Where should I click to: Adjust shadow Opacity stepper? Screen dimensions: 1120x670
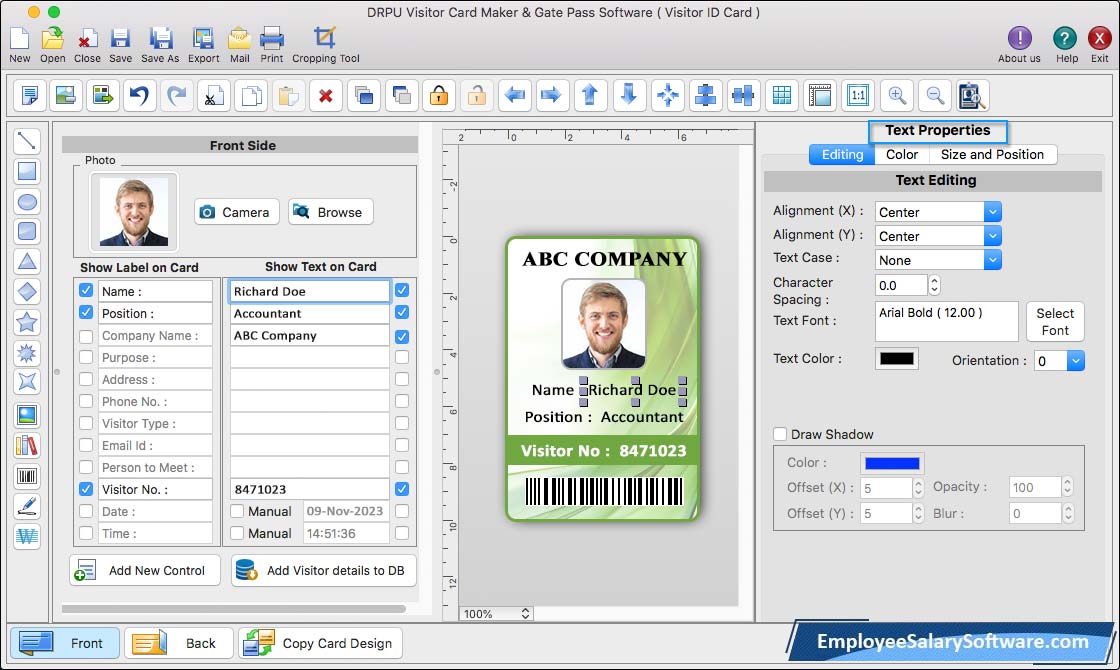coord(1067,486)
